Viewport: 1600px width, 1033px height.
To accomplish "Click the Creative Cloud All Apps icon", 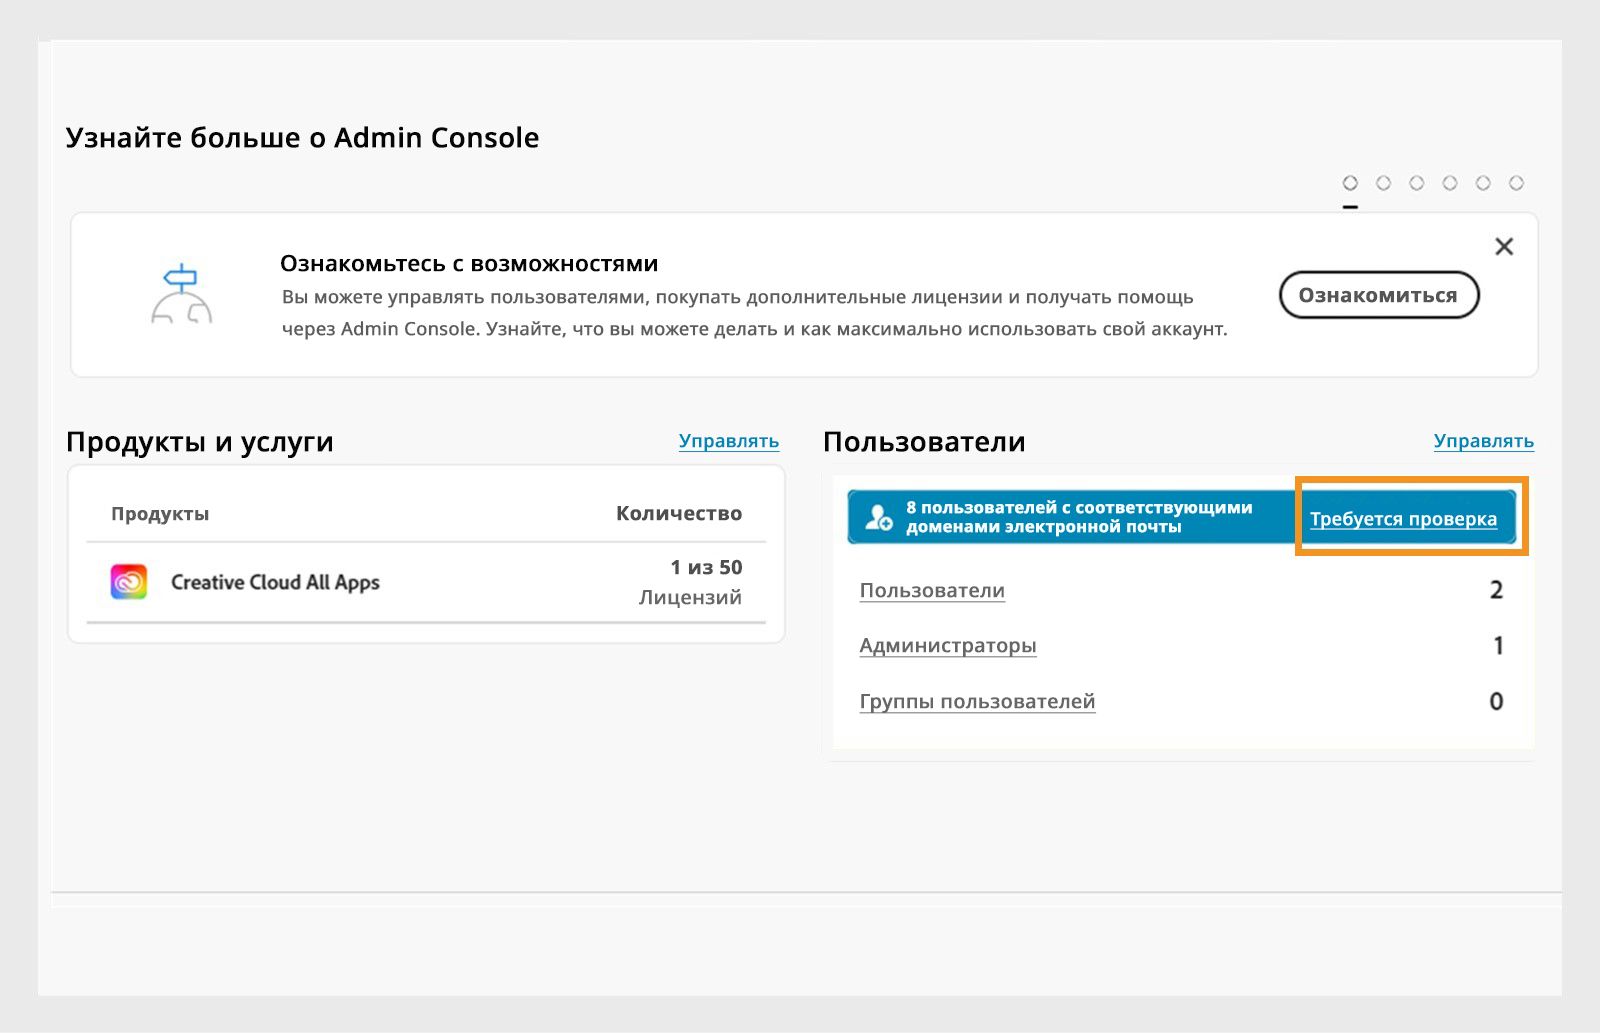I will coord(129,582).
